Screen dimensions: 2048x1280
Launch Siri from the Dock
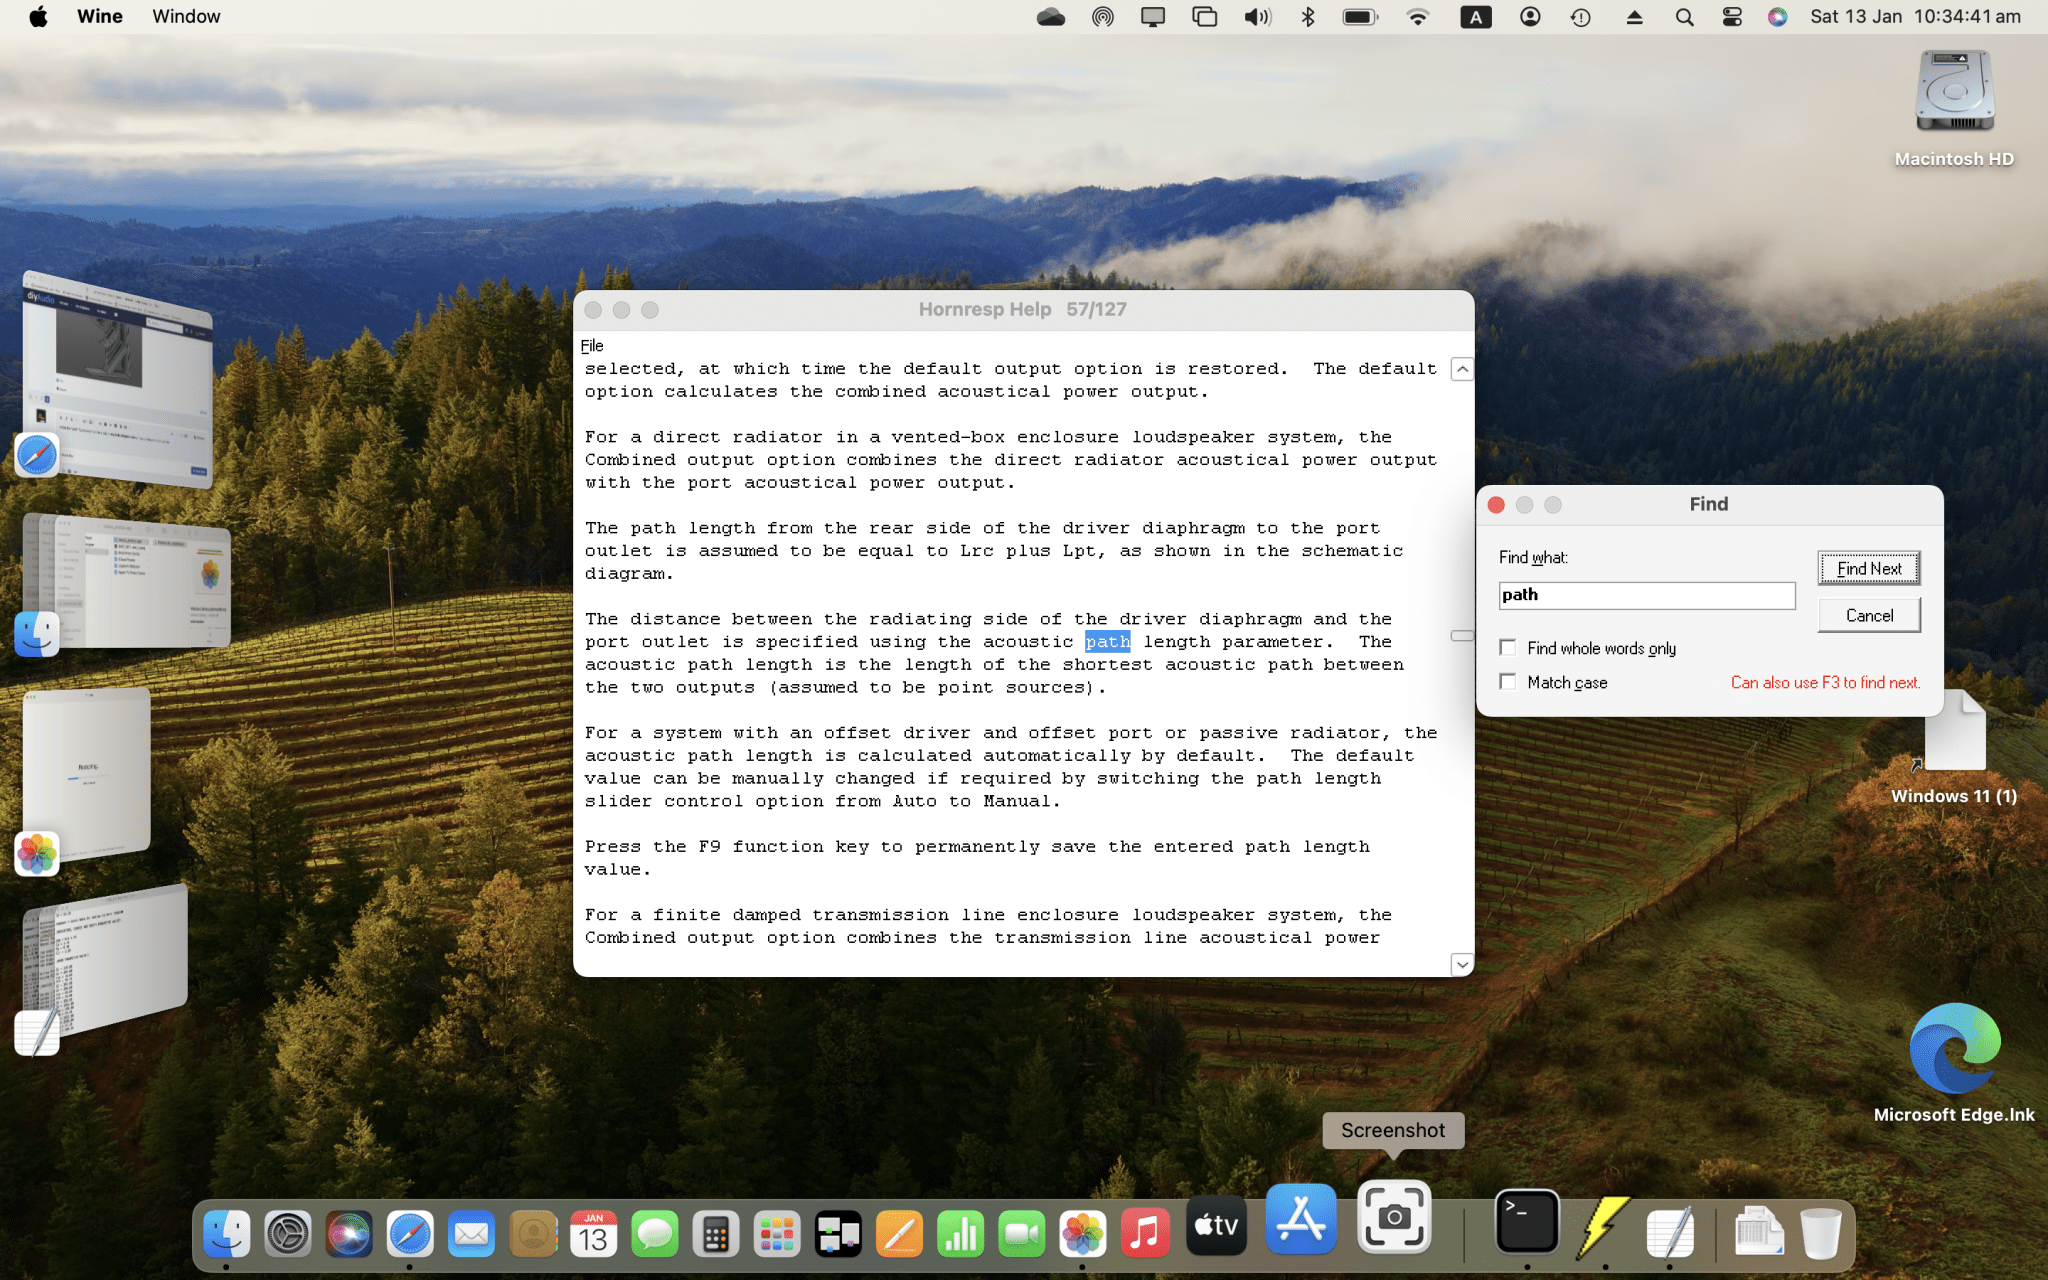pos(349,1235)
